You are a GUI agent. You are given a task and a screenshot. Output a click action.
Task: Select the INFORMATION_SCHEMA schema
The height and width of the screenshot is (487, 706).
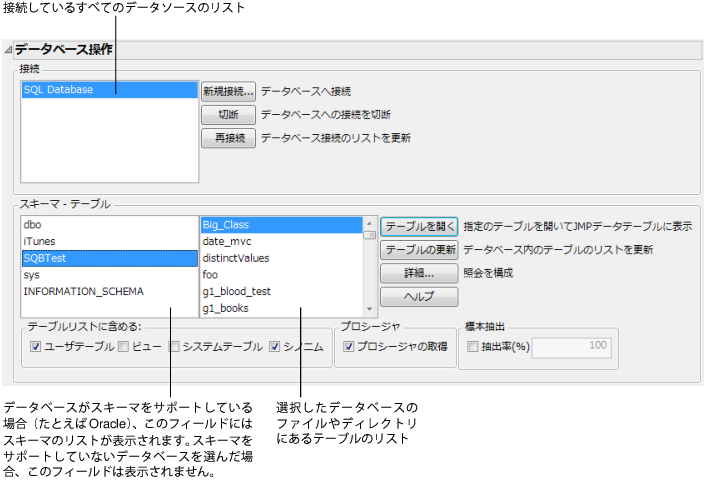click(x=109, y=292)
